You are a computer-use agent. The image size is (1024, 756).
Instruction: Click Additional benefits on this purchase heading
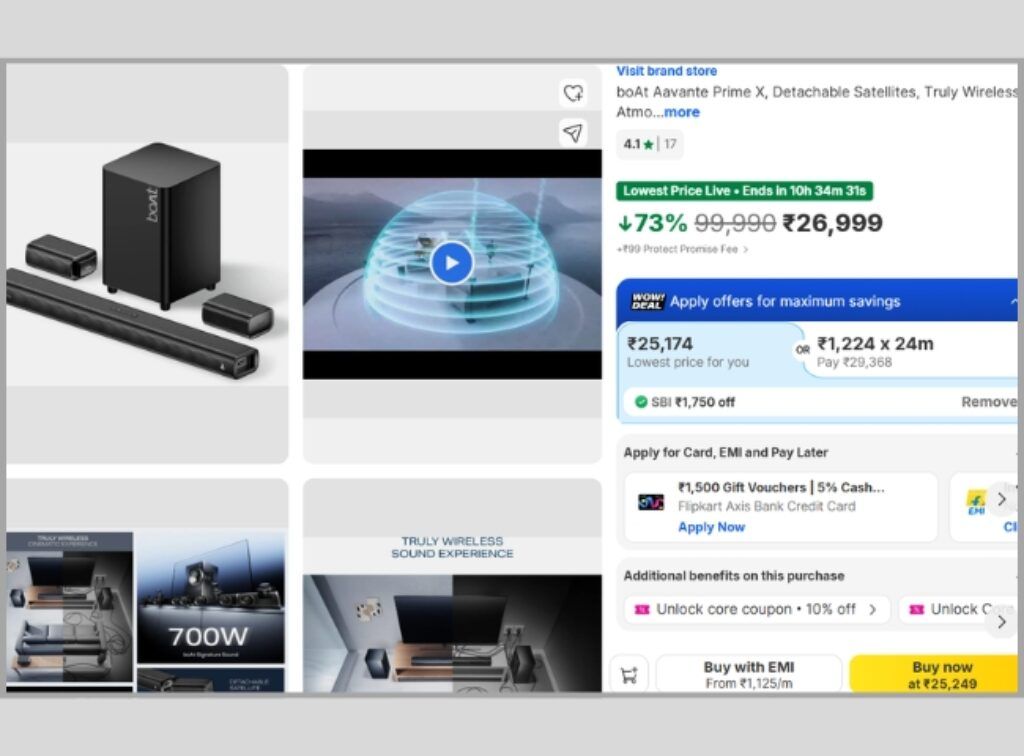click(733, 576)
